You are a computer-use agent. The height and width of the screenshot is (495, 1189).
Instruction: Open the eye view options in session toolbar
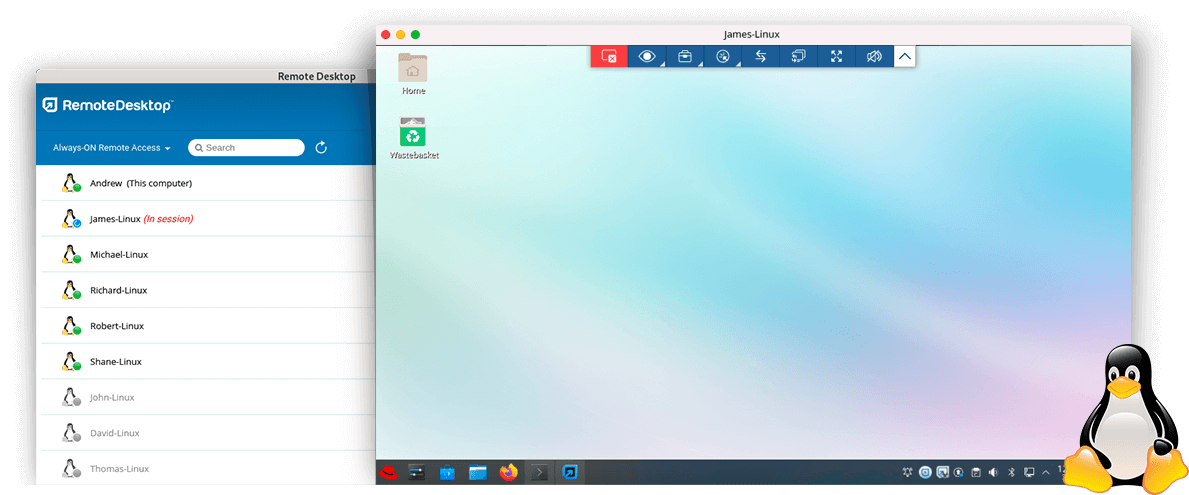click(647, 57)
